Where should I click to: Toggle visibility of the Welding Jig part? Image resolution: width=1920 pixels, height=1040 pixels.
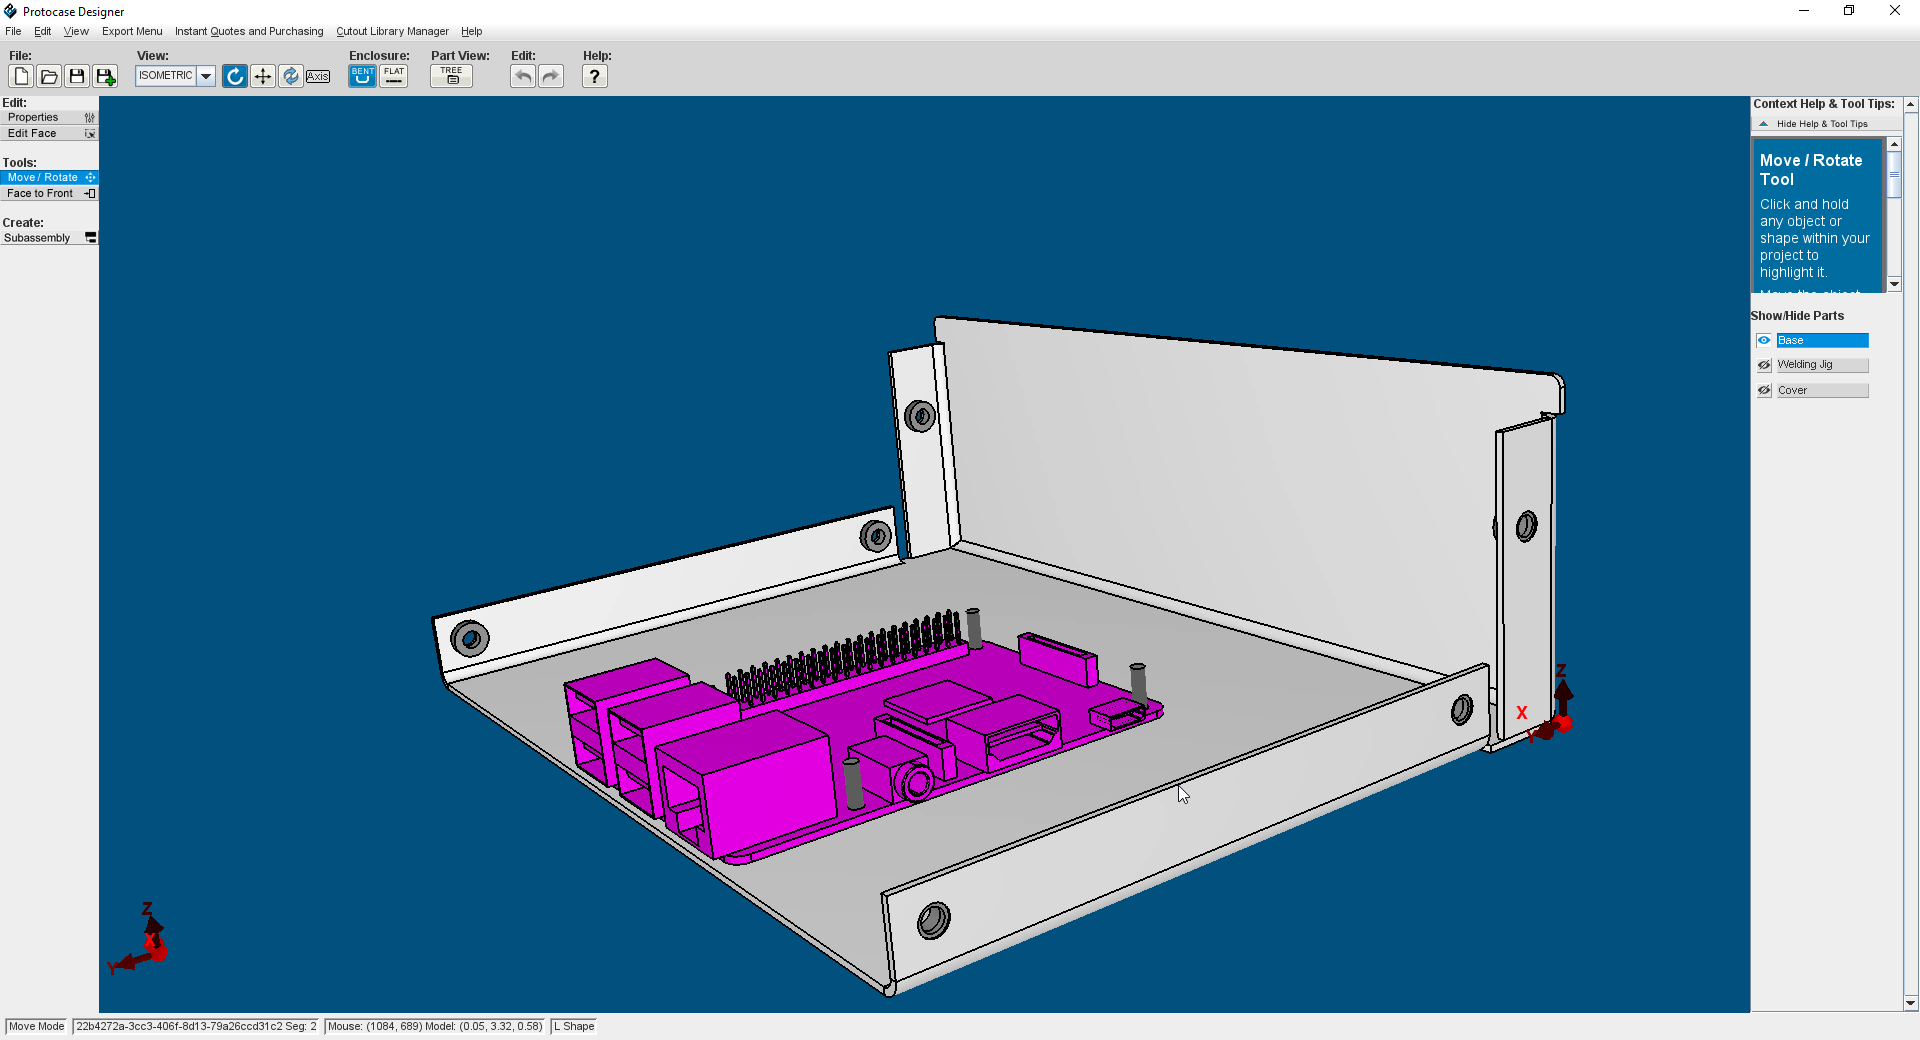[1764, 364]
